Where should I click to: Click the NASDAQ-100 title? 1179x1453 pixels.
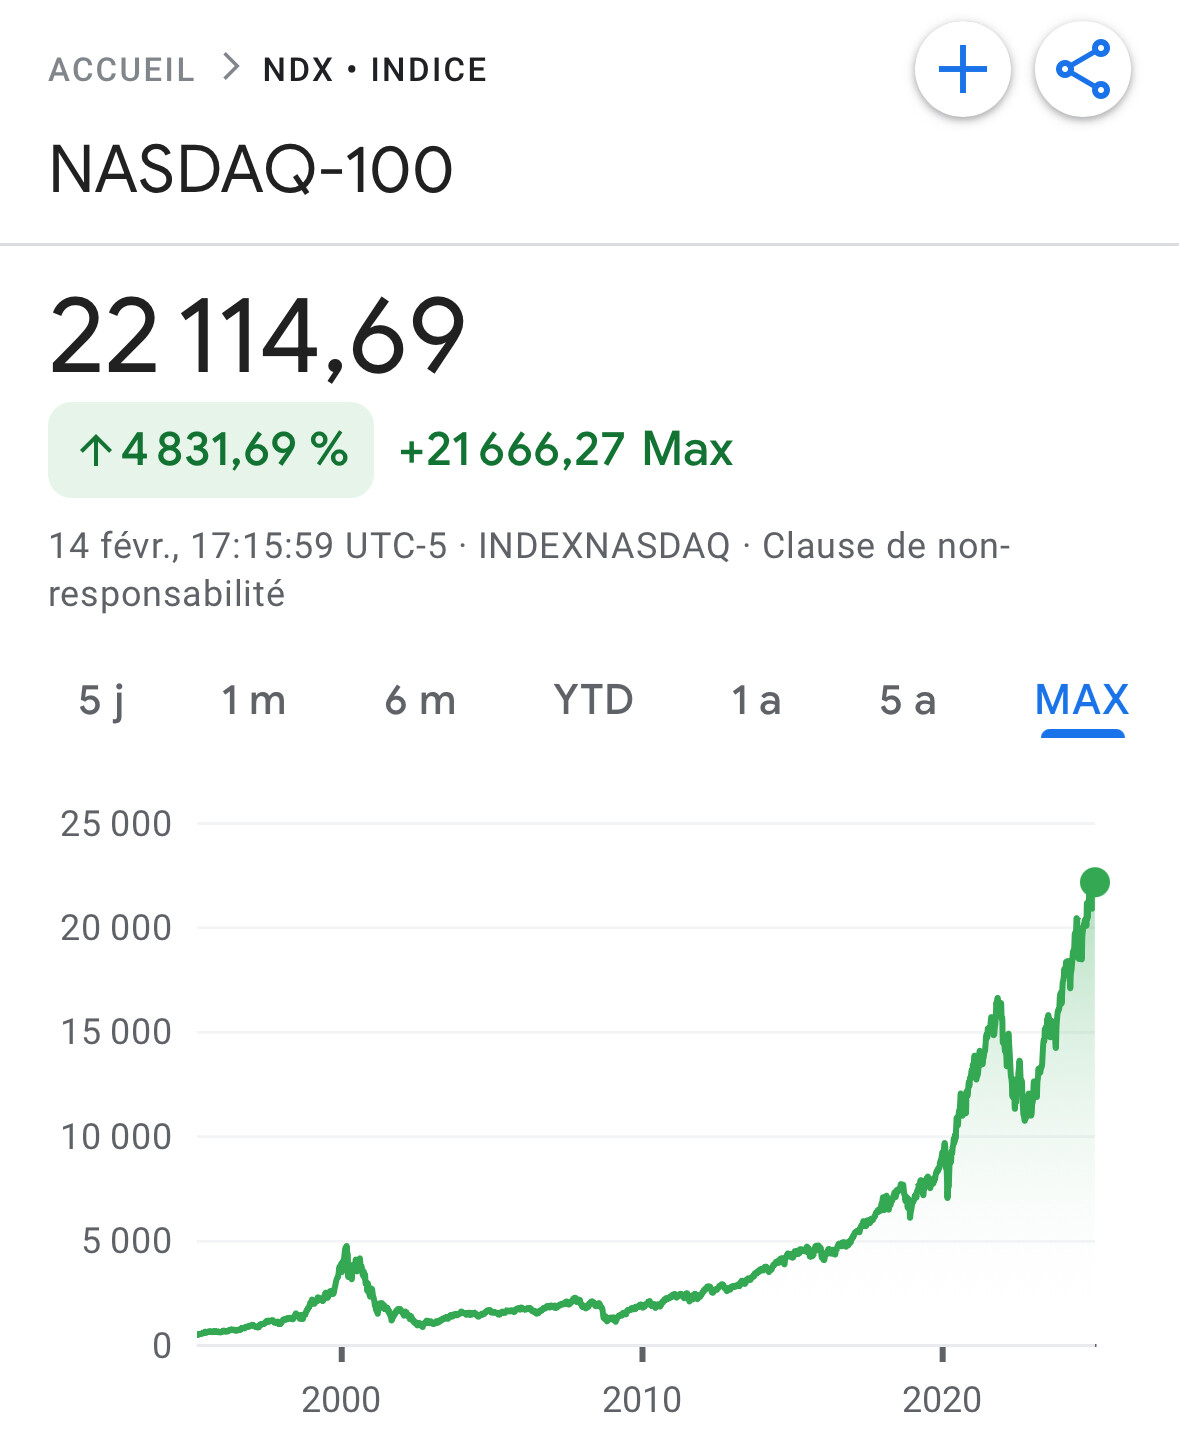(x=251, y=169)
